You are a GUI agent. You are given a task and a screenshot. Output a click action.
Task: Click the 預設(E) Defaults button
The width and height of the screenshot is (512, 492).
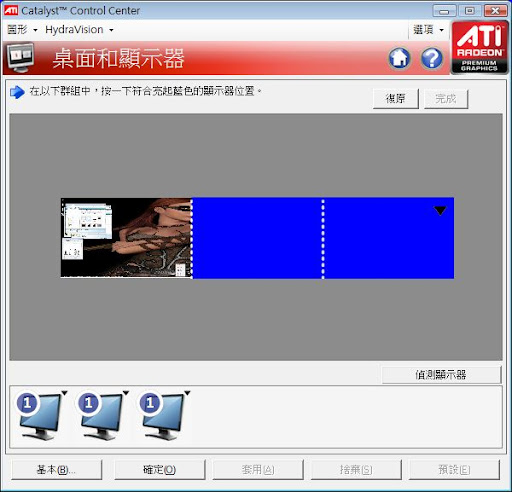coord(454,470)
